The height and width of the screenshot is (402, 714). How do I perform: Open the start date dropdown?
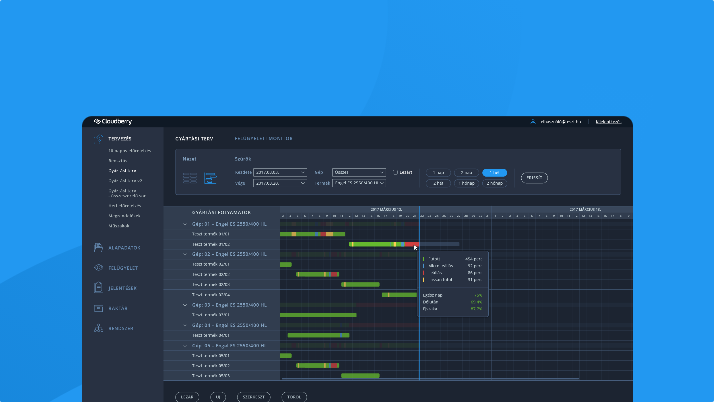pos(279,172)
